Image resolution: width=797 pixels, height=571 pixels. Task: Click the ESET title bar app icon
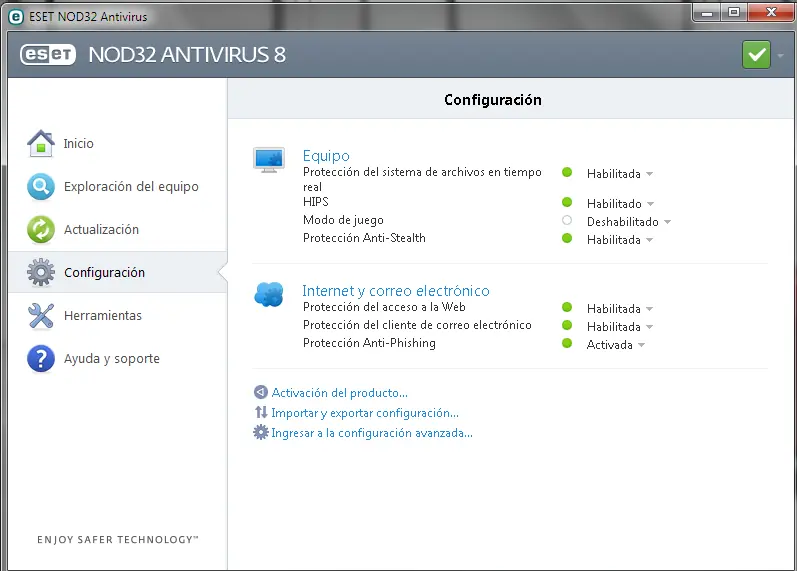[16, 17]
